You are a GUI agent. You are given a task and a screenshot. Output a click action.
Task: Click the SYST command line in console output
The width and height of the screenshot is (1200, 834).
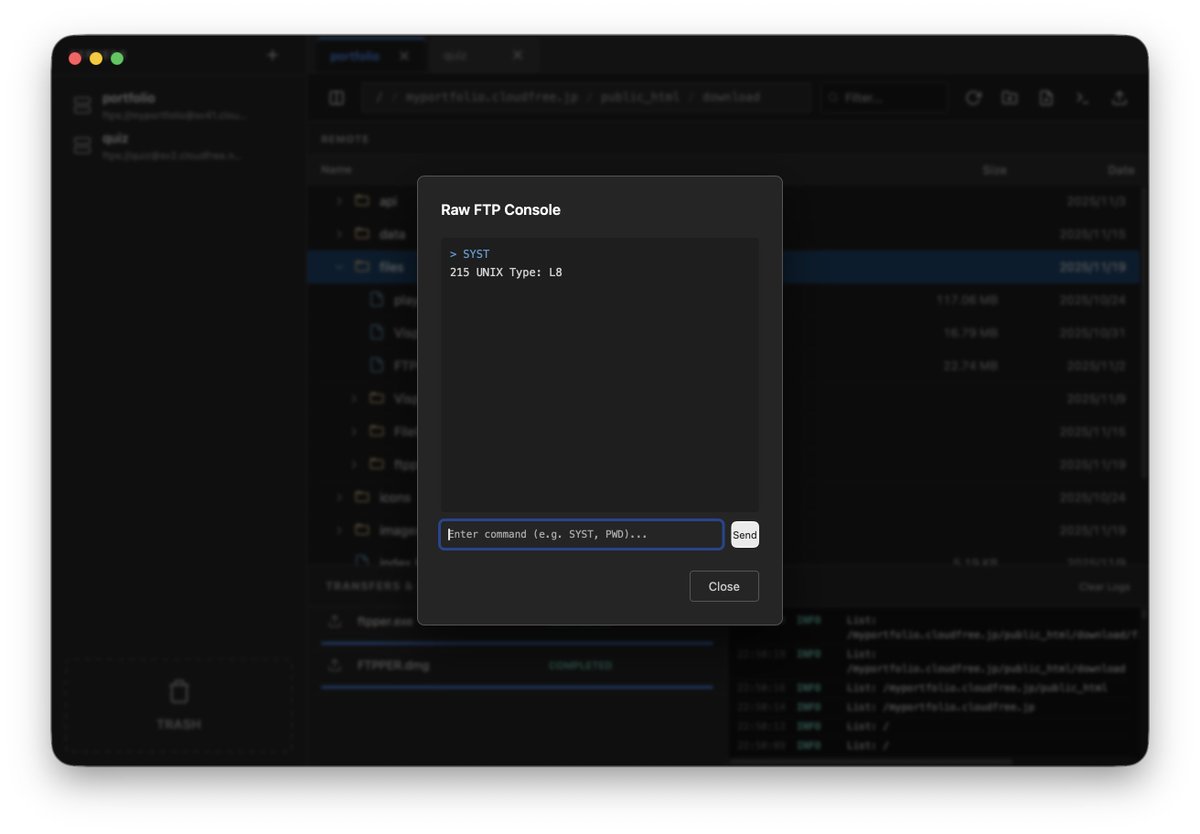click(x=470, y=254)
